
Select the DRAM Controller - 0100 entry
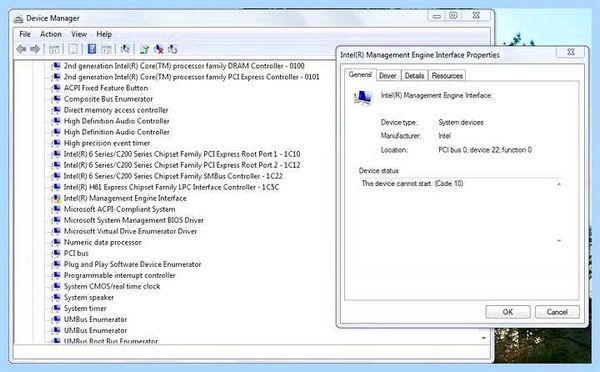click(184, 66)
